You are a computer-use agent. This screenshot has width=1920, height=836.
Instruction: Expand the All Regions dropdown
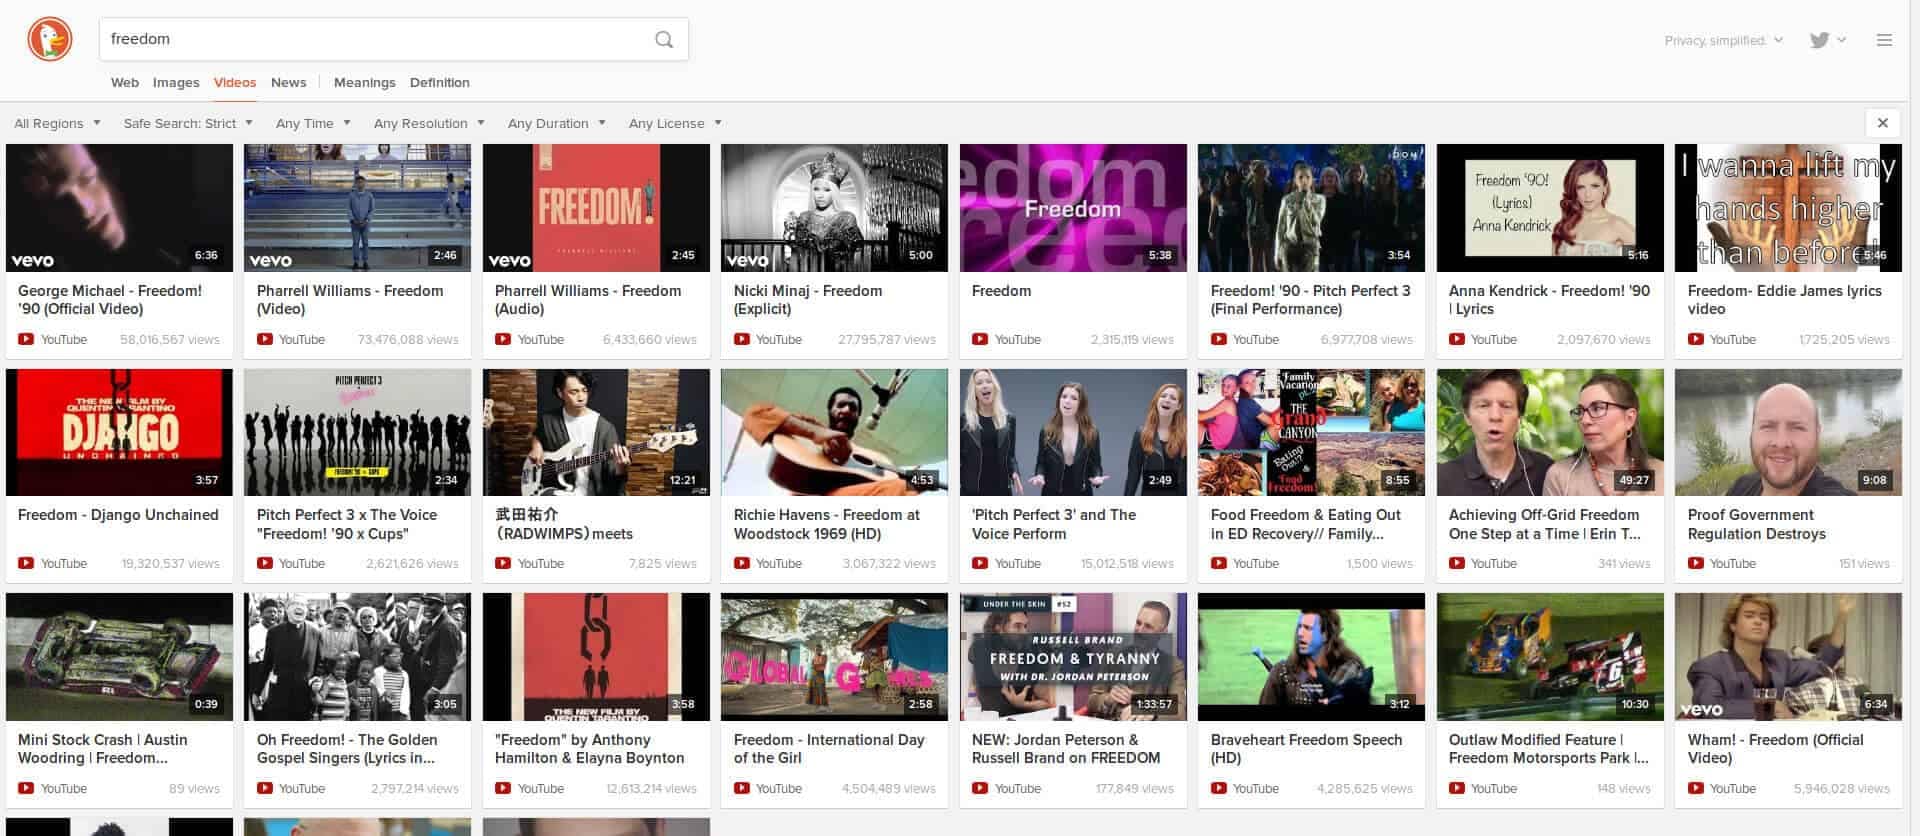click(57, 123)
